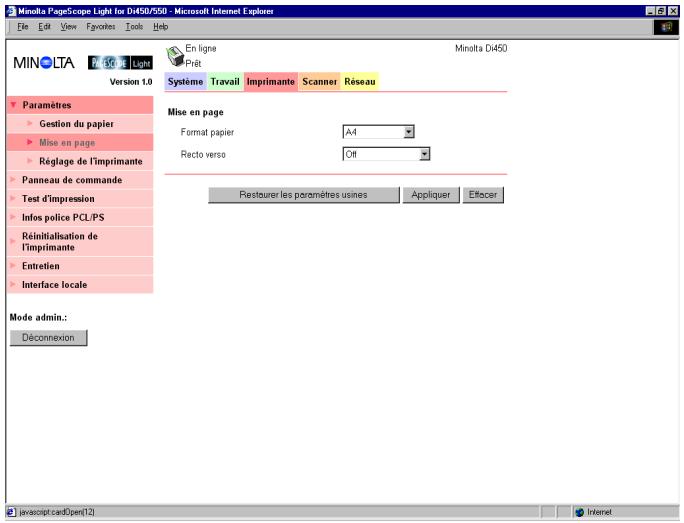Click the Internet Explorer title bar icon
684x523 pixels.
[x=12, y=11]
